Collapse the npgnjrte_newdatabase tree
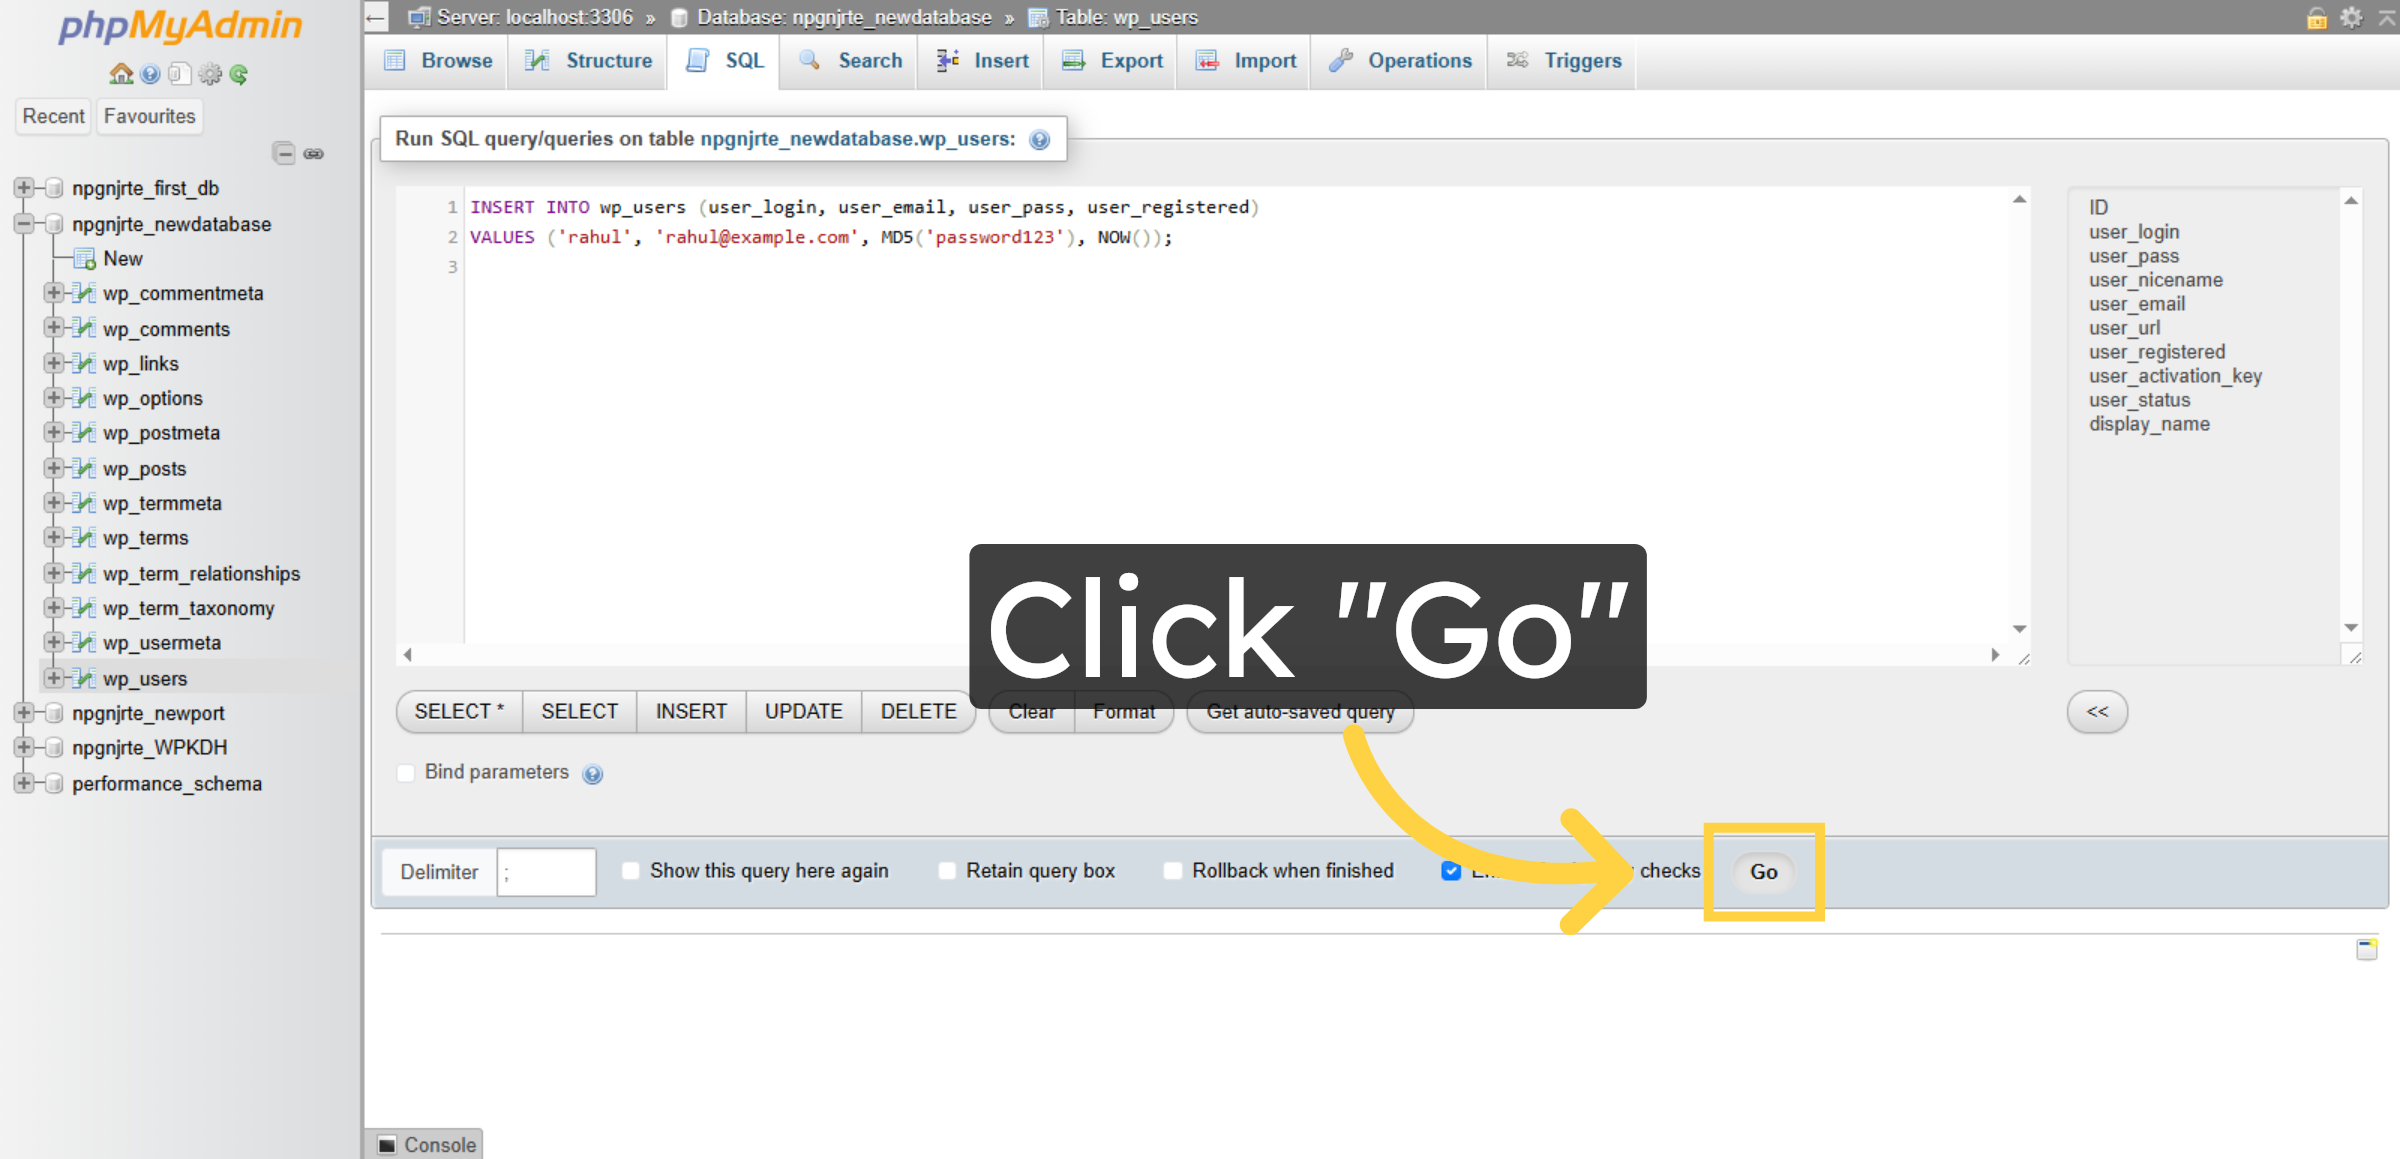 point(24,224)
